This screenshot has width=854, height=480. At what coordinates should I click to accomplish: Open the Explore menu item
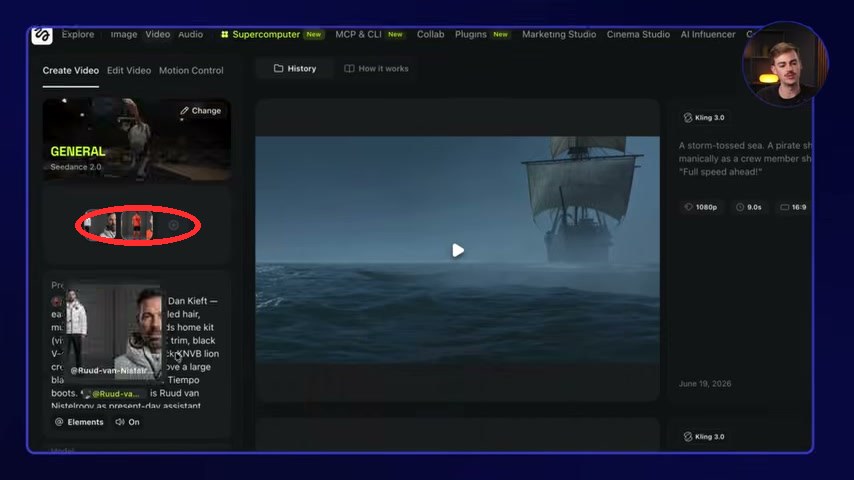tap(77, 34)
